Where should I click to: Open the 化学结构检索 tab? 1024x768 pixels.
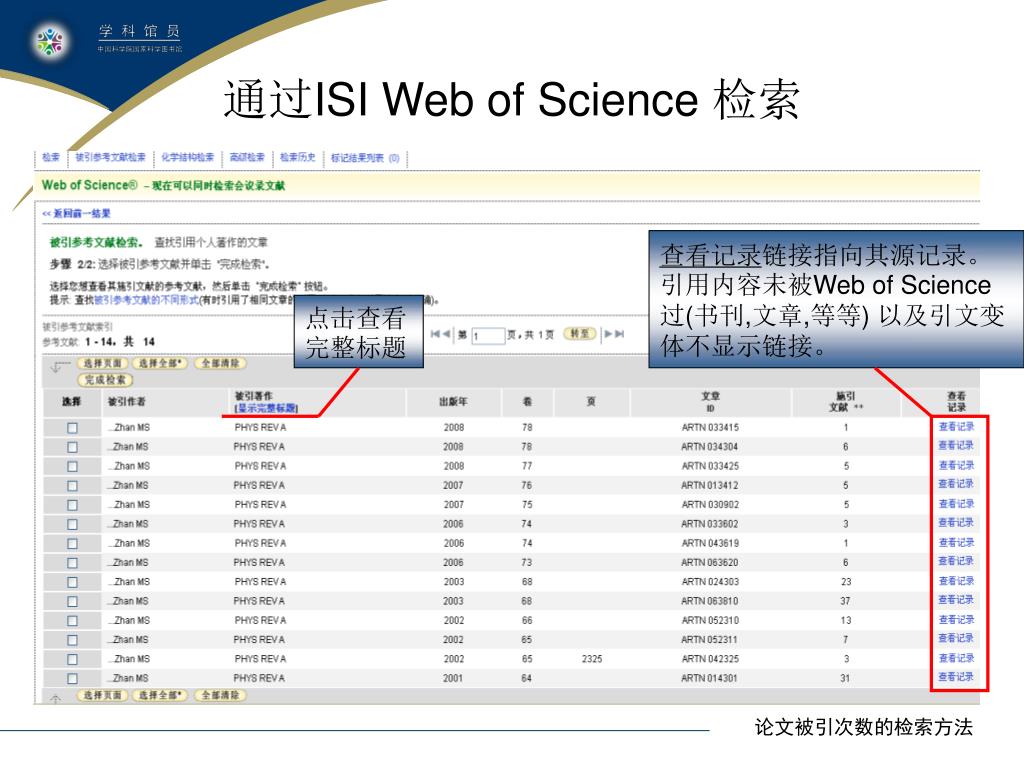point(188,157)
